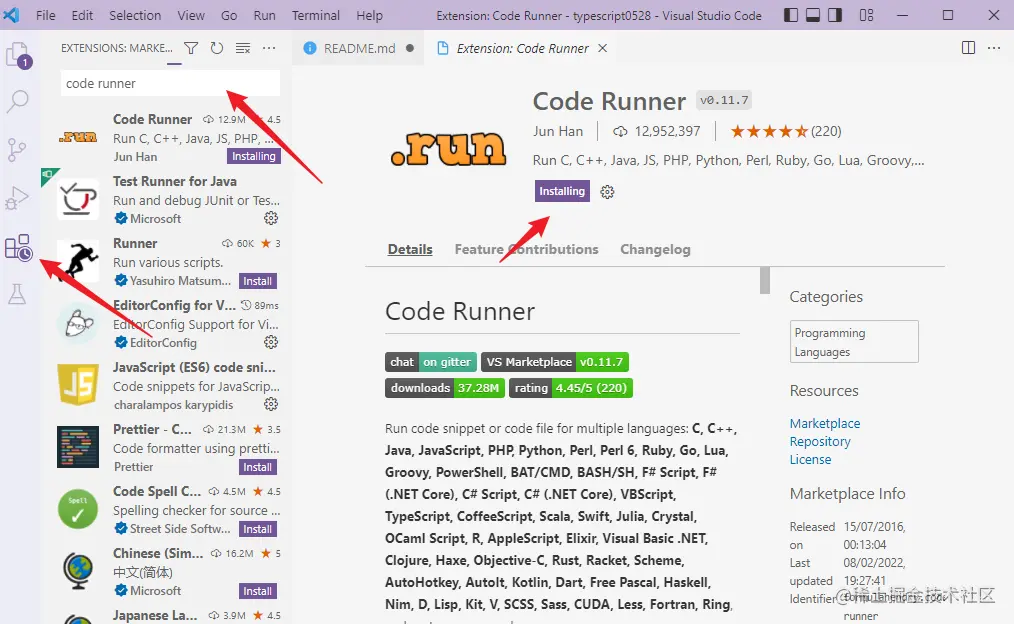Toggle bottom panel layout icon
This screenshot has height=624, width=1014.
[x=813, y=15]
